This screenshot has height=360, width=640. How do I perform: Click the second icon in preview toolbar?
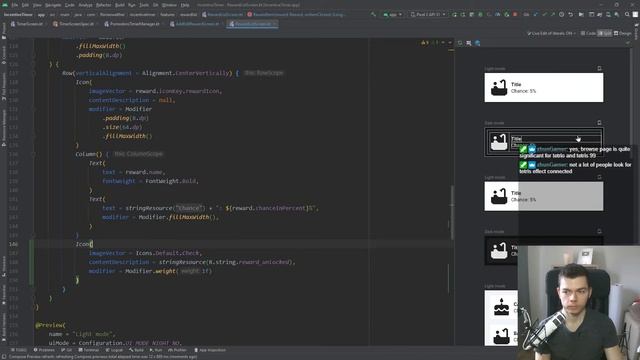pos(469,43)
